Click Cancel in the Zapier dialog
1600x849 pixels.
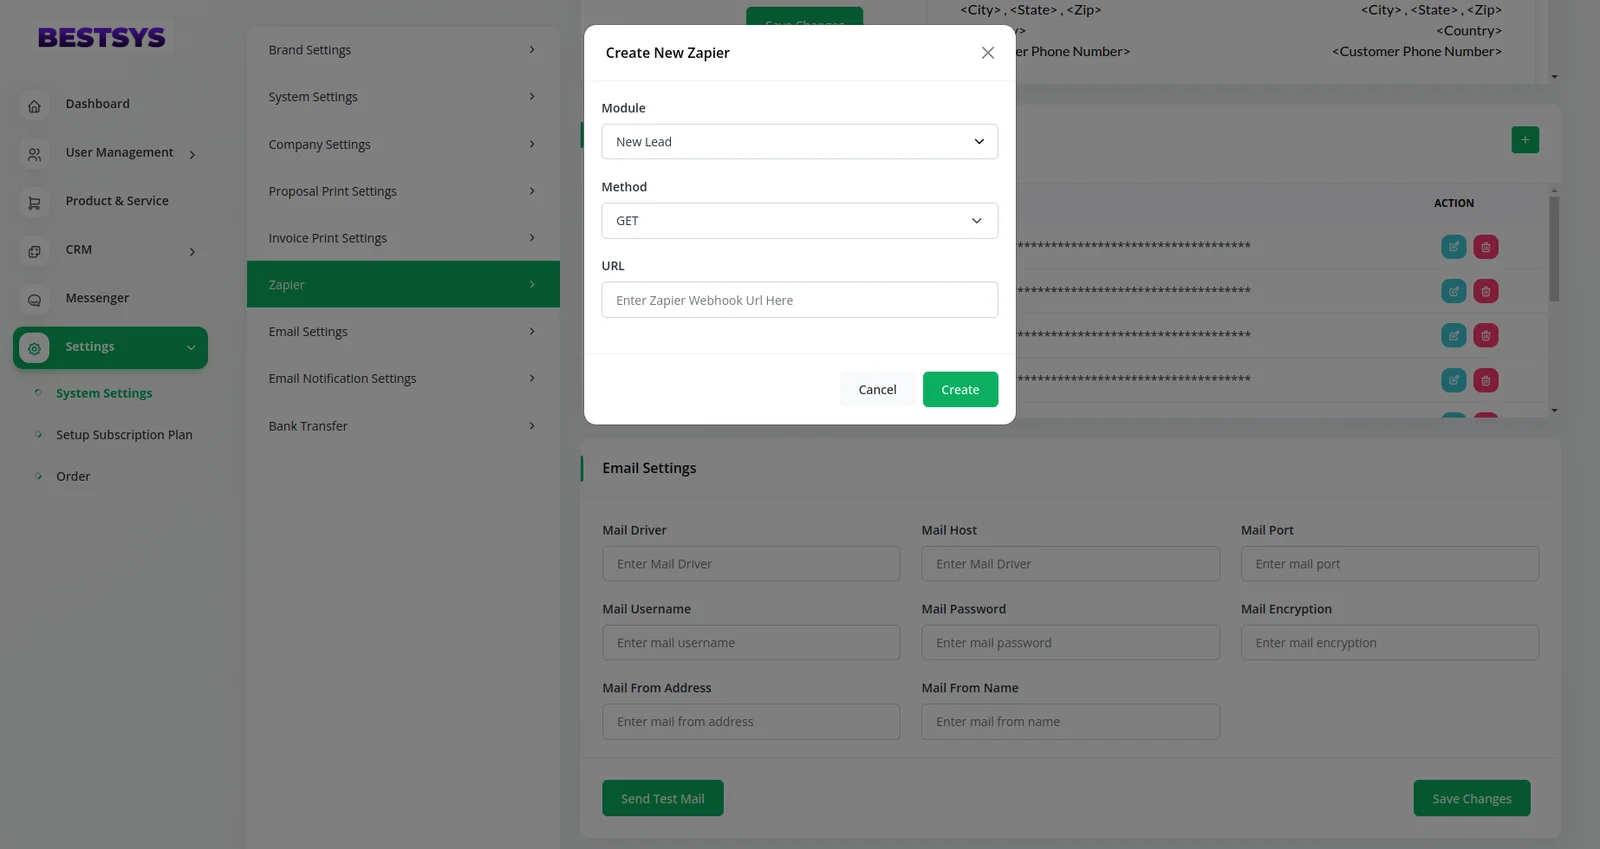tap(877, 390)
